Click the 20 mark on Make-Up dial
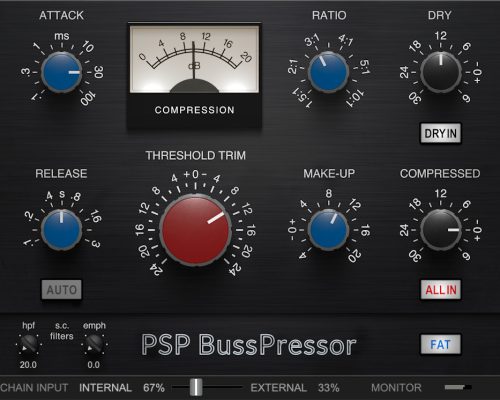Viewport: 500px width, 400px height. click(x=354, y=256)
